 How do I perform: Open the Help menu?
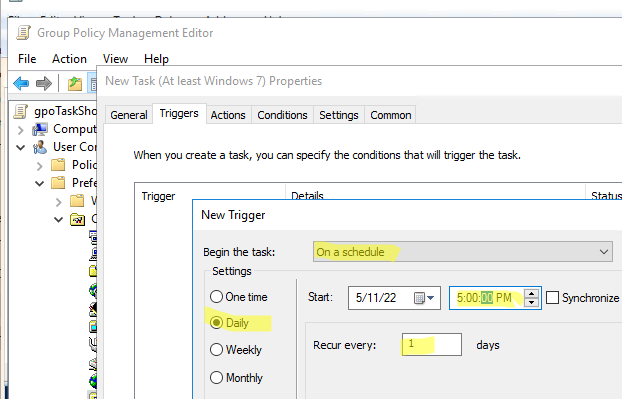click(156, 59)
